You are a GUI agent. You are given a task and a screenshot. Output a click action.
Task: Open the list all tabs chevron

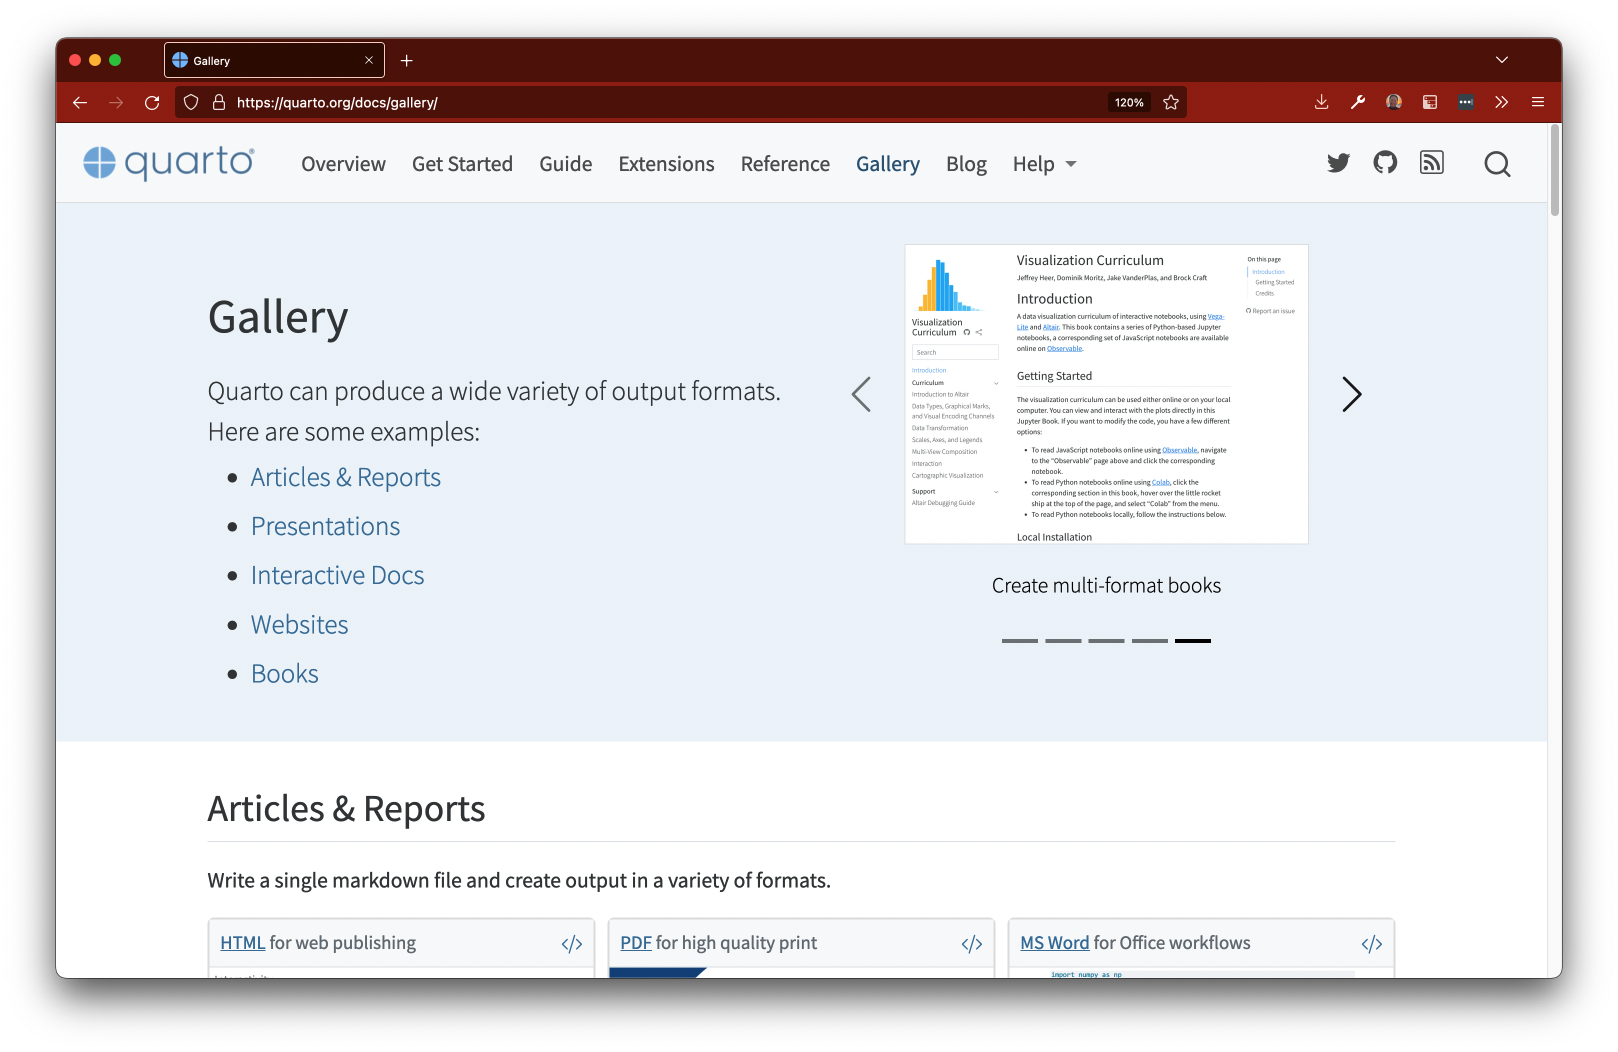[1501, 60]
